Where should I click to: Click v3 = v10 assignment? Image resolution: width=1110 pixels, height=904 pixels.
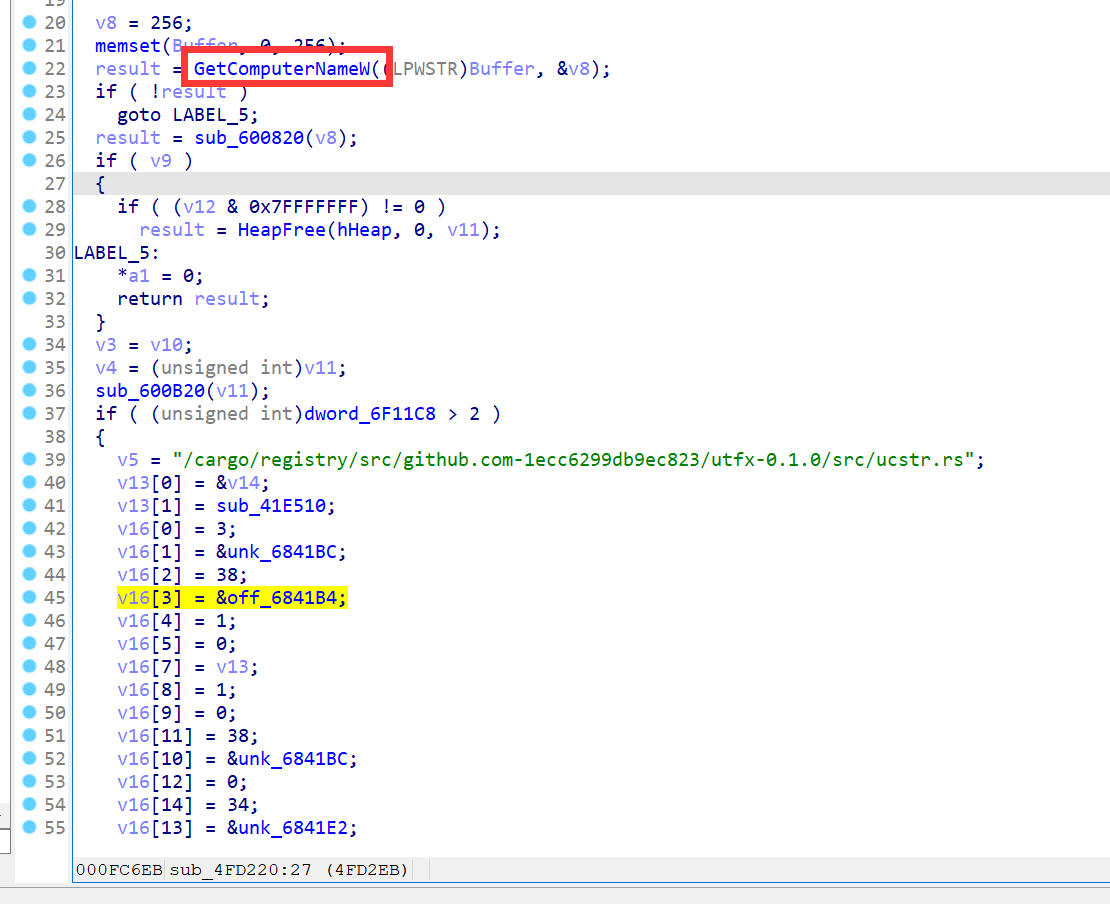click(144, 345)
